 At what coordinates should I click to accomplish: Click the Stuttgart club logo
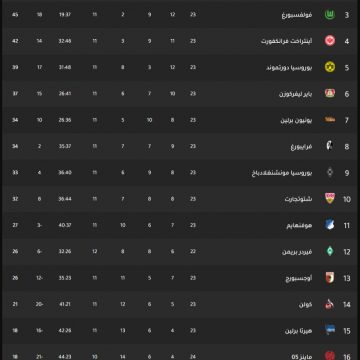point(330,199)
